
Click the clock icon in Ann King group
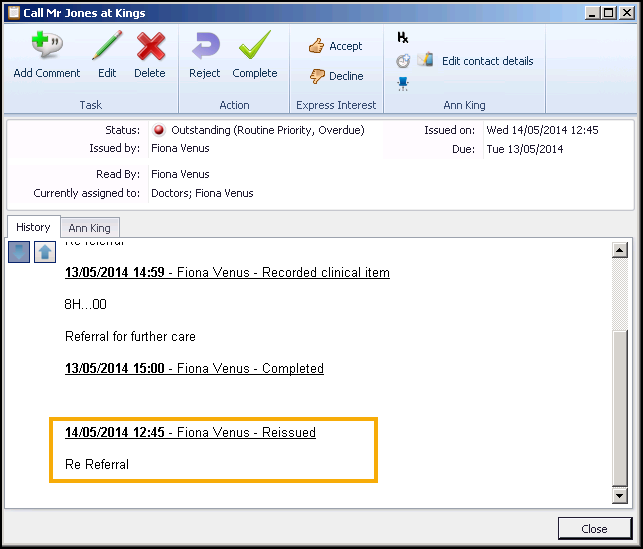click(x=403, y=61)
